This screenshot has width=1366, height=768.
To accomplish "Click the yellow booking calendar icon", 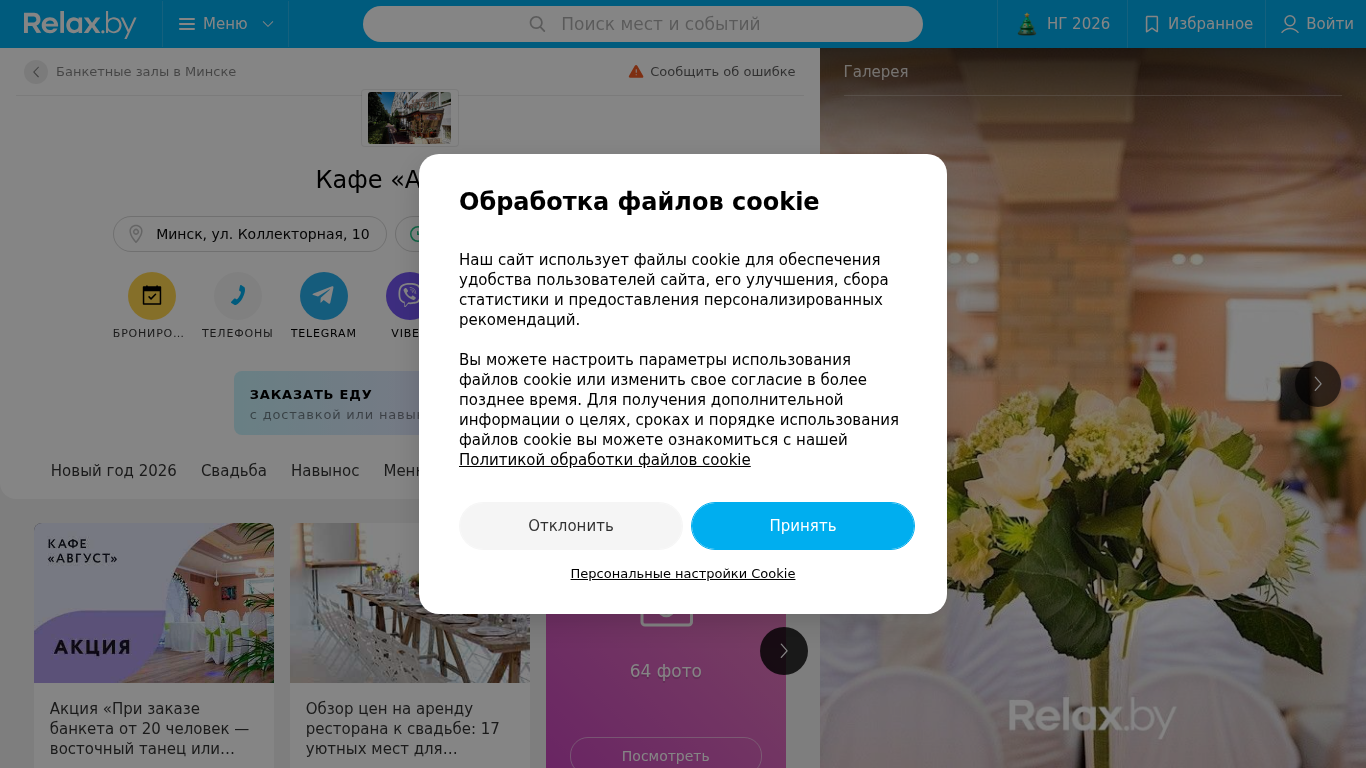I will 152,296.
